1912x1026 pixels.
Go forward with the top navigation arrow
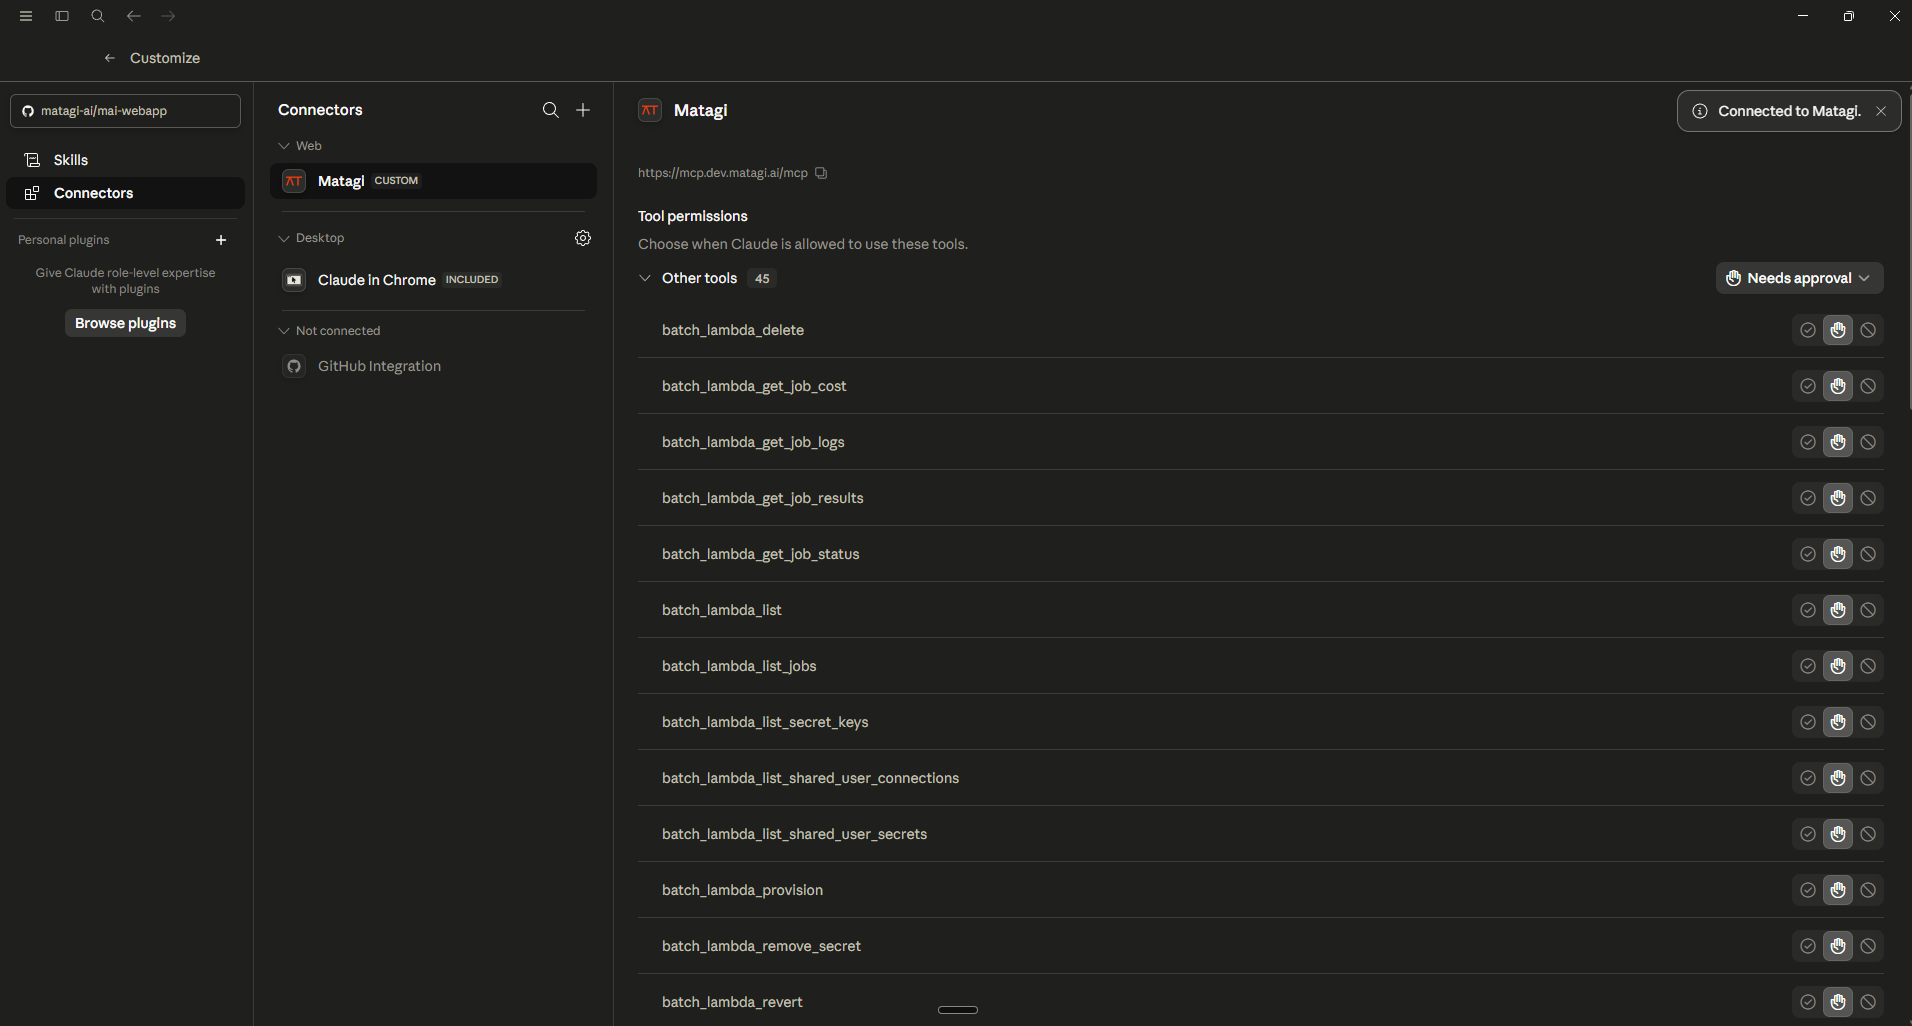coord(168,16)
